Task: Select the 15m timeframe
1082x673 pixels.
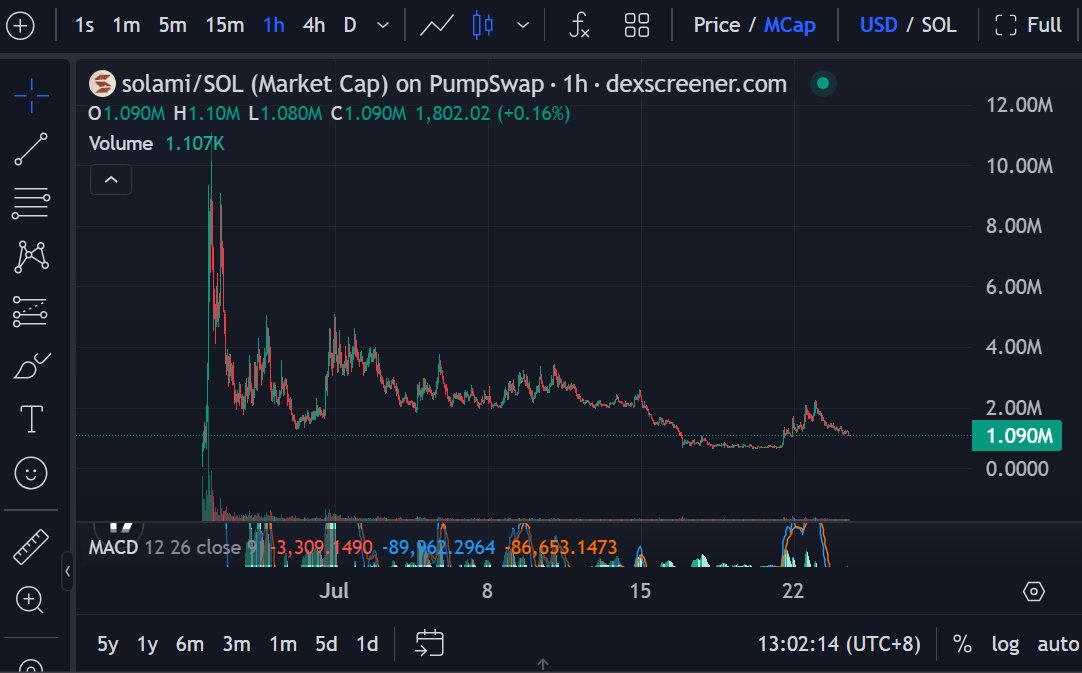Action: (x=224, y=26)
